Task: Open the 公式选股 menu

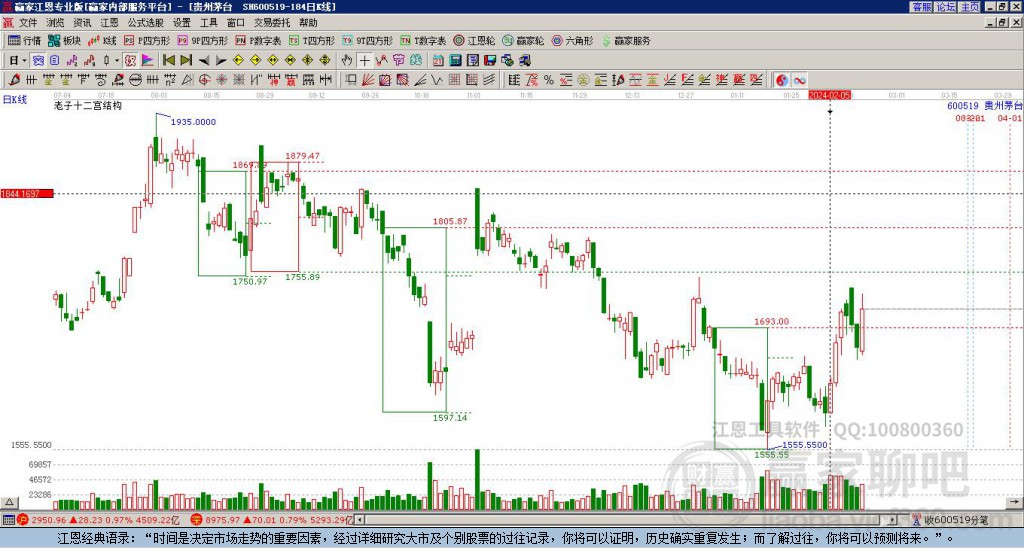Action: [146, 23]
